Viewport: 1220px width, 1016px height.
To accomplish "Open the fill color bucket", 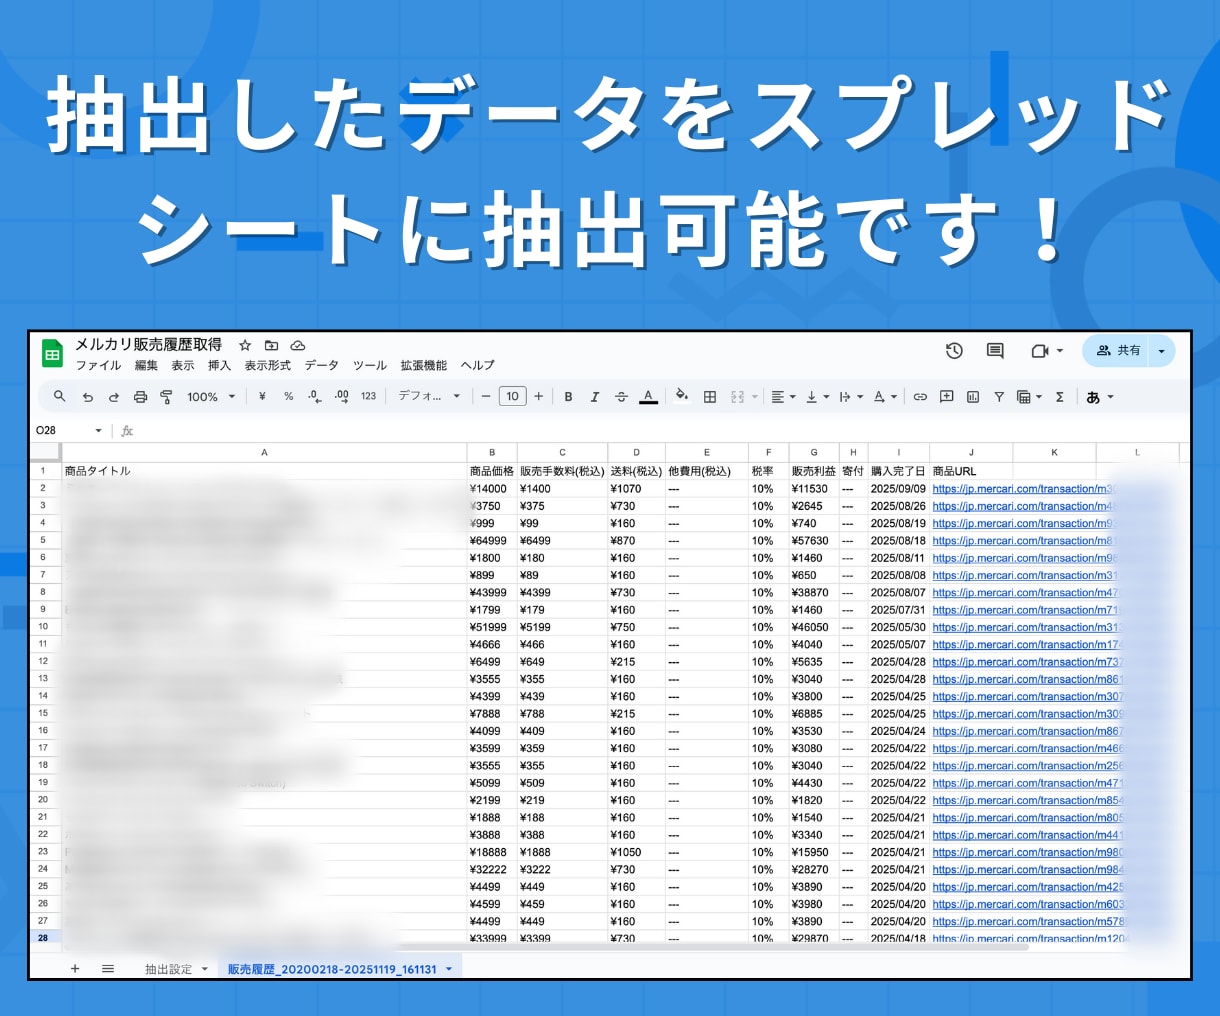I will pyautogui.click(x=682, y=396).
